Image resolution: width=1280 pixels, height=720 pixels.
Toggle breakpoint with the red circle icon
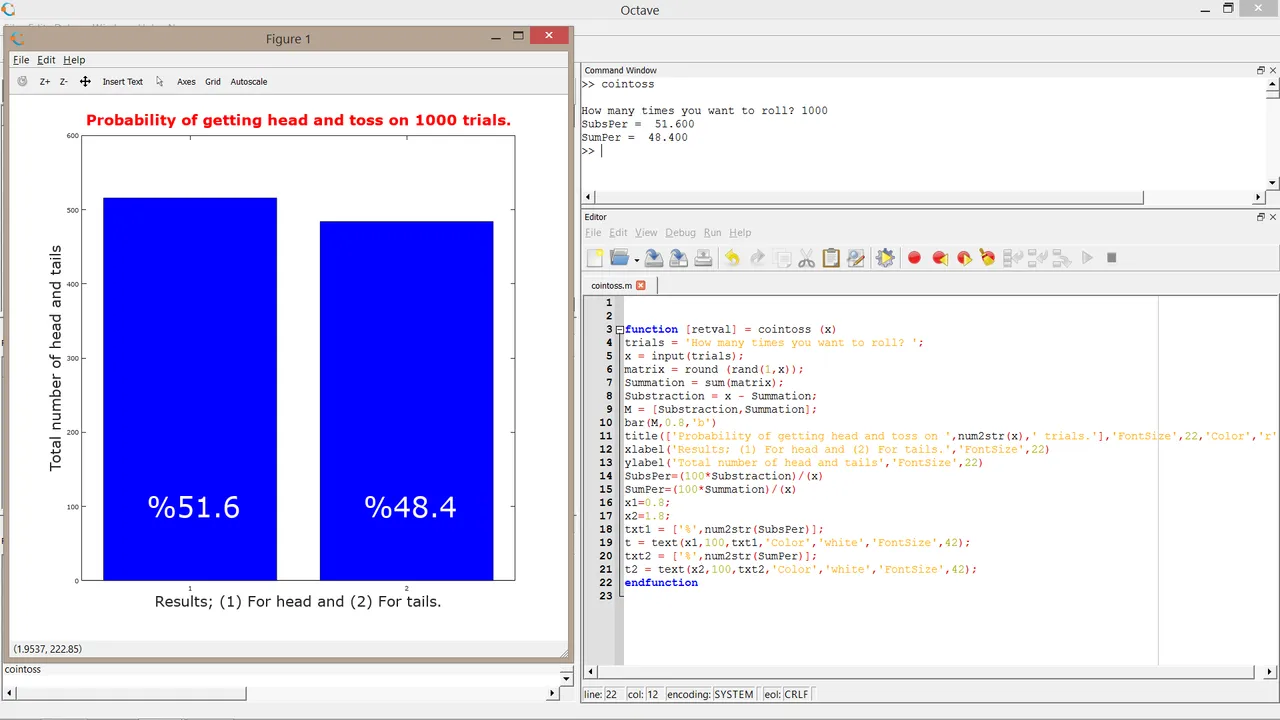click(x=914, y=258)
